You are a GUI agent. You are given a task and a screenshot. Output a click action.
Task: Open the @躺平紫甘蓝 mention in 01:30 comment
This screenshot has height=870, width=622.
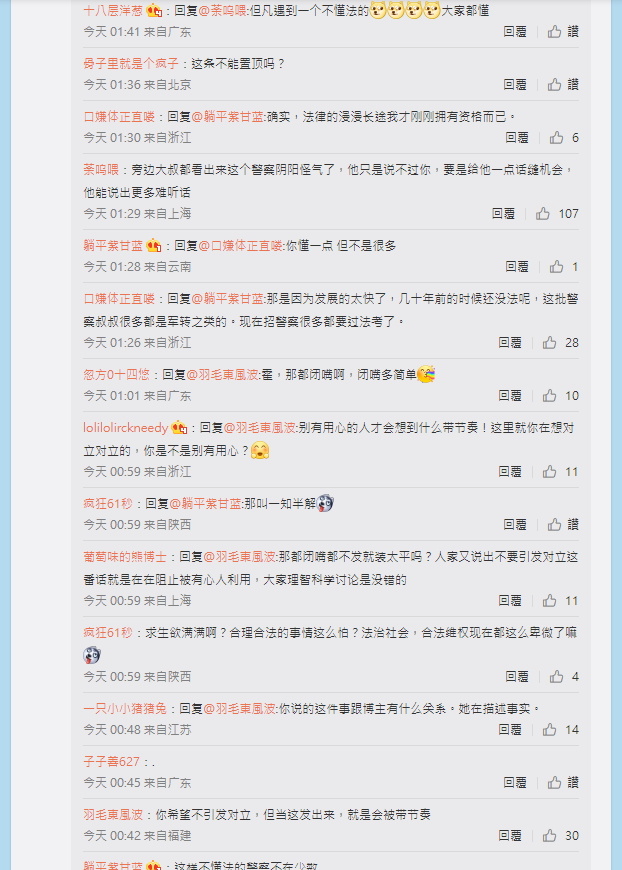[x=227, y=117]
